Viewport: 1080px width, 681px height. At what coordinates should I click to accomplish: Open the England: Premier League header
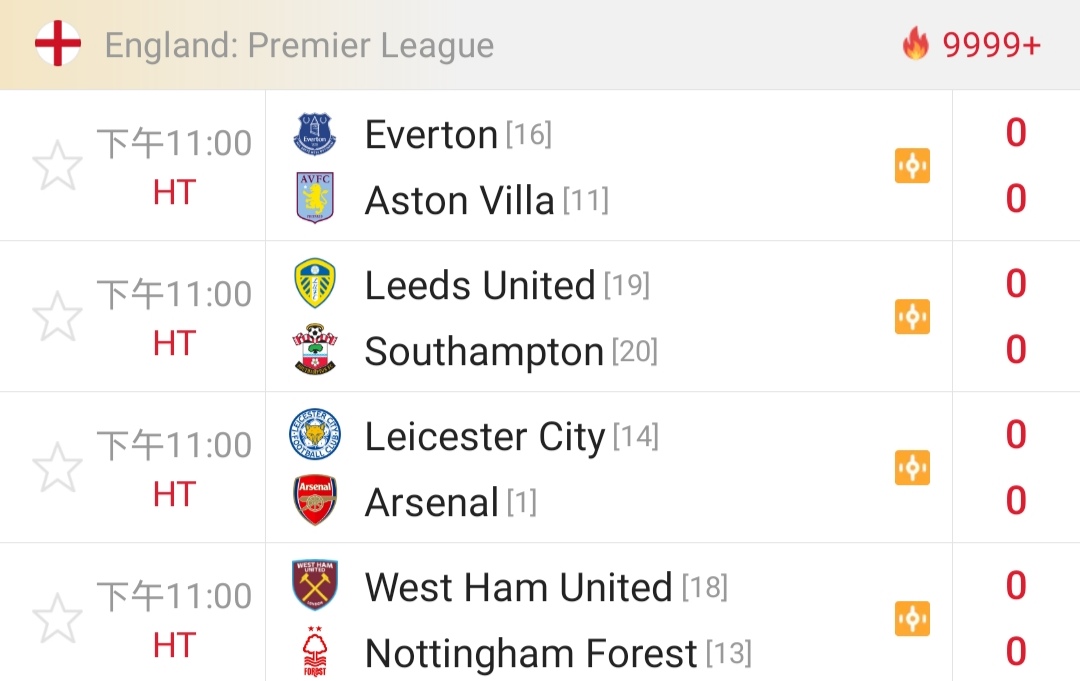pyautogui.click(x=299, y=46)
